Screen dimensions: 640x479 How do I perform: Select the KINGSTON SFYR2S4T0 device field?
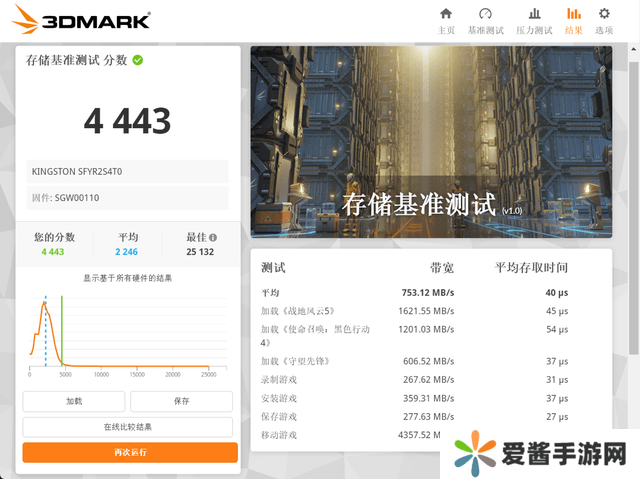128,171
